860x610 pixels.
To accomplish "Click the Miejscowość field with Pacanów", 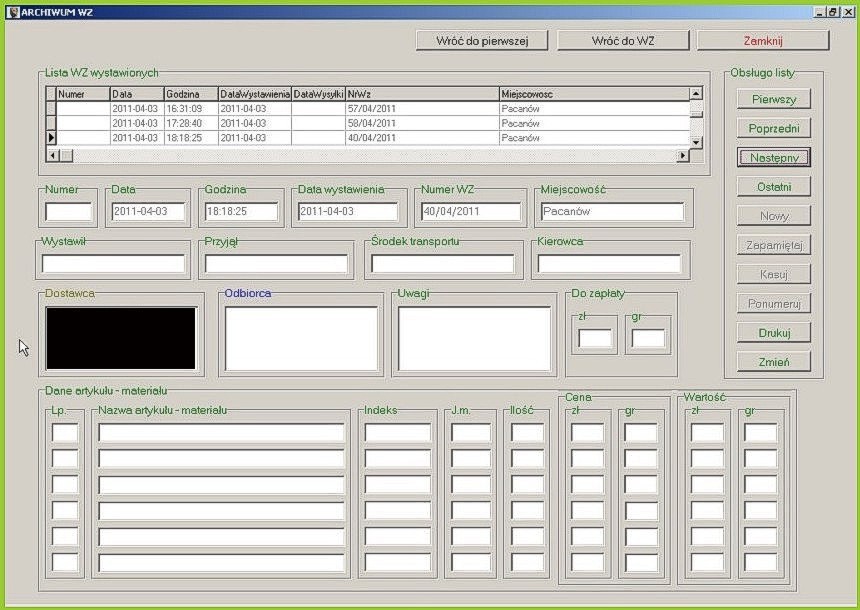I will click(612, 212).
